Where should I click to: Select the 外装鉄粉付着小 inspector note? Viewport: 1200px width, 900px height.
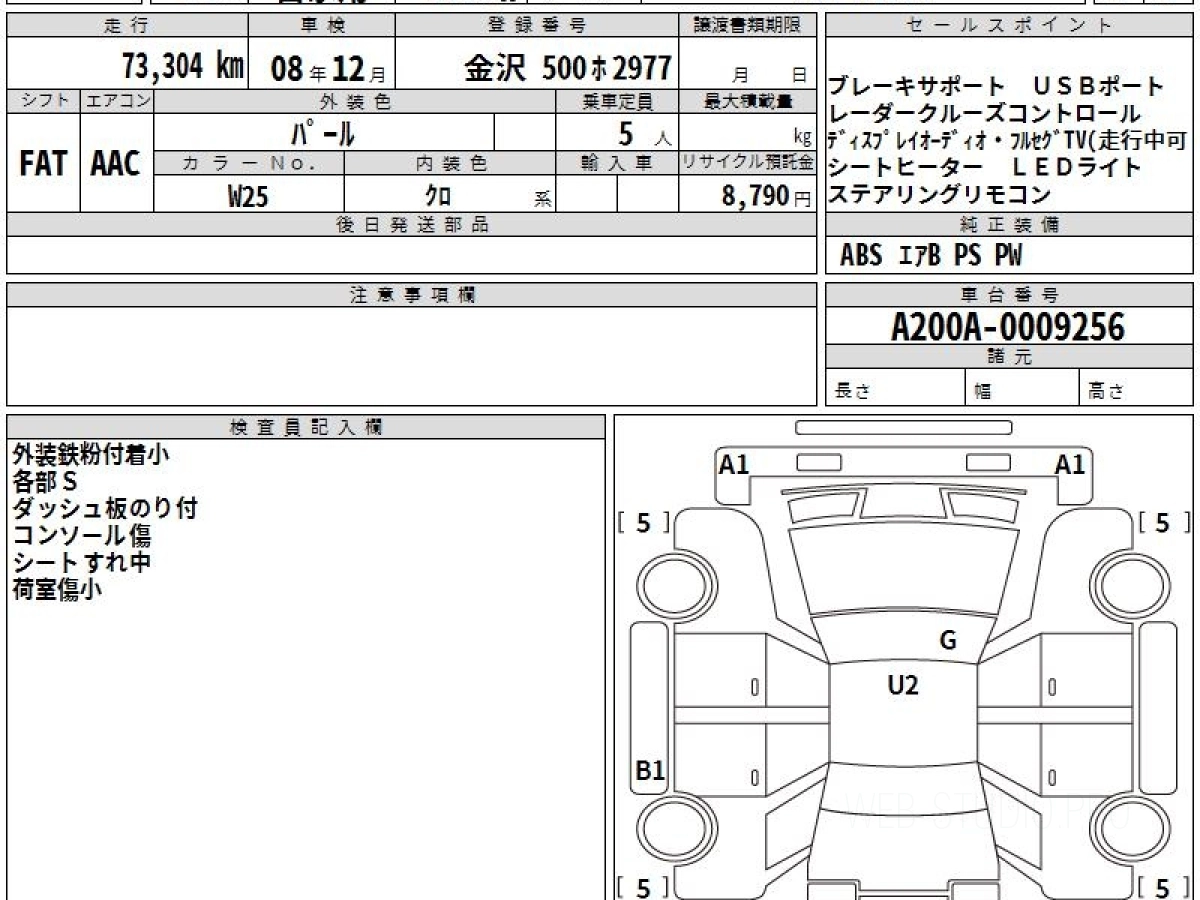(x=91, y=454)
